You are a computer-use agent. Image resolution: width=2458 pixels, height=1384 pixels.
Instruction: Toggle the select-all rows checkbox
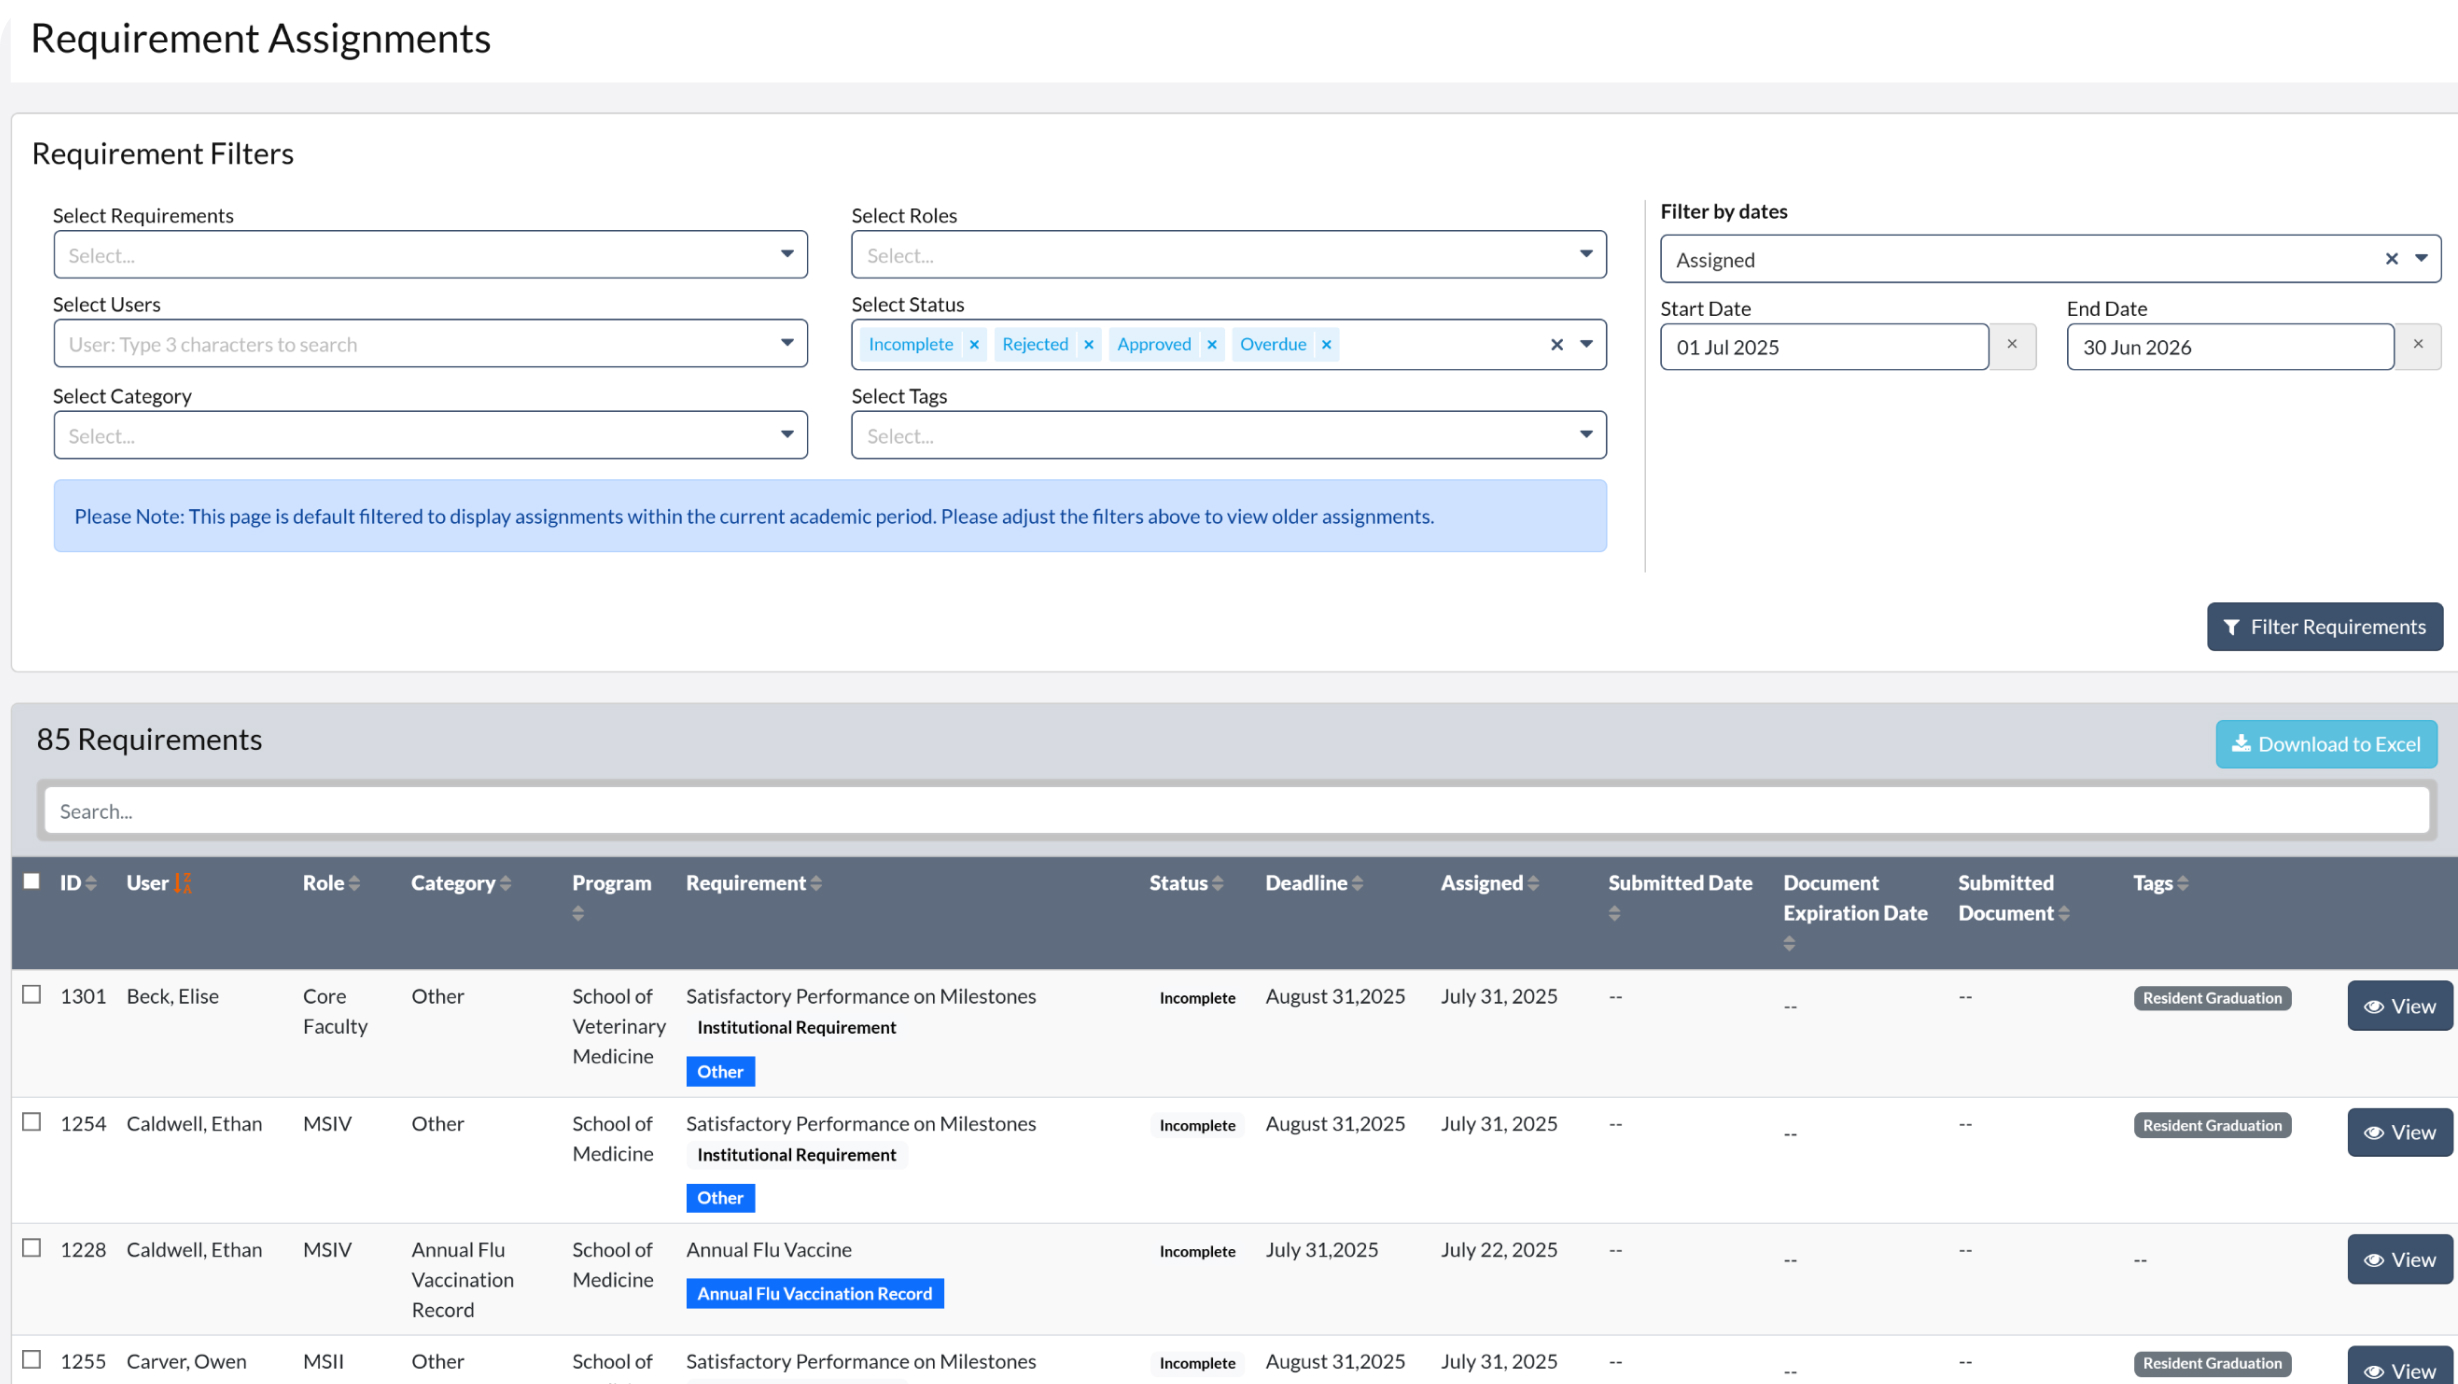(32, 881)
